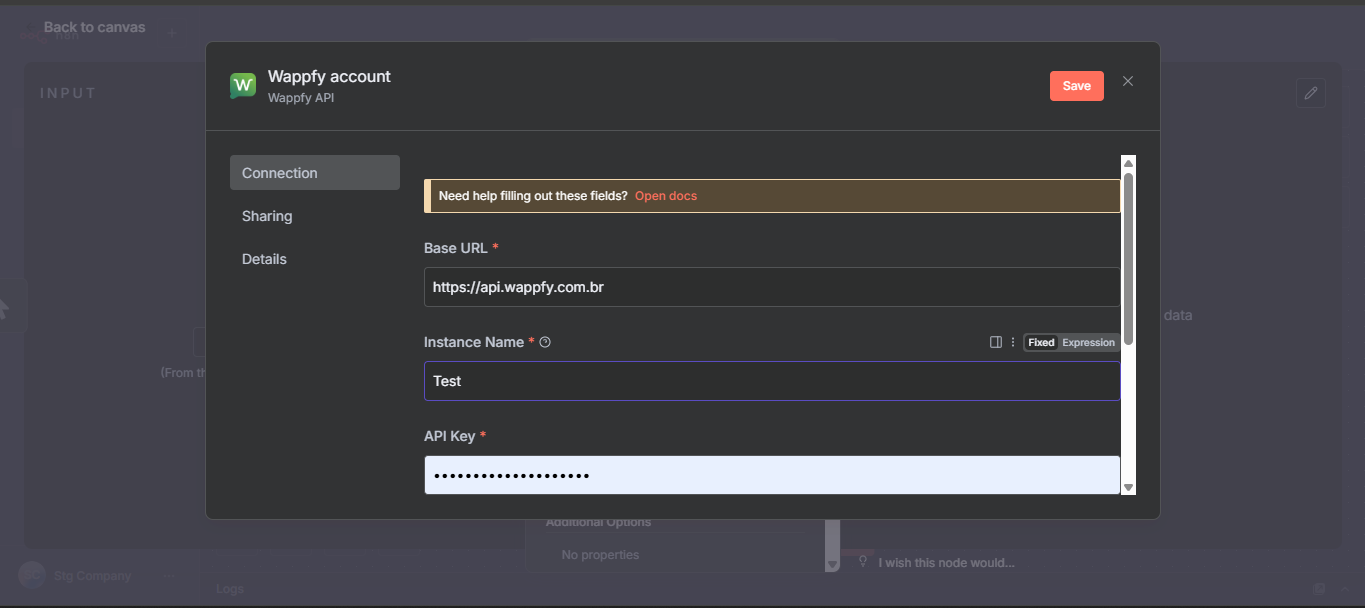
Task: Open the three-dot options menu for Instance Name
Action: tap(1013, 342)
